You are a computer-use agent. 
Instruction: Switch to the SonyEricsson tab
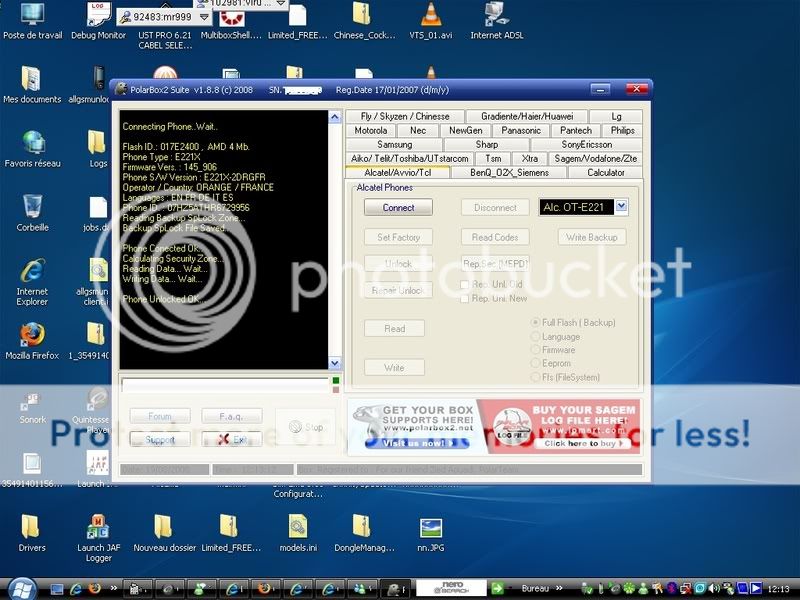pyautogui.click(x=586, y=144)
